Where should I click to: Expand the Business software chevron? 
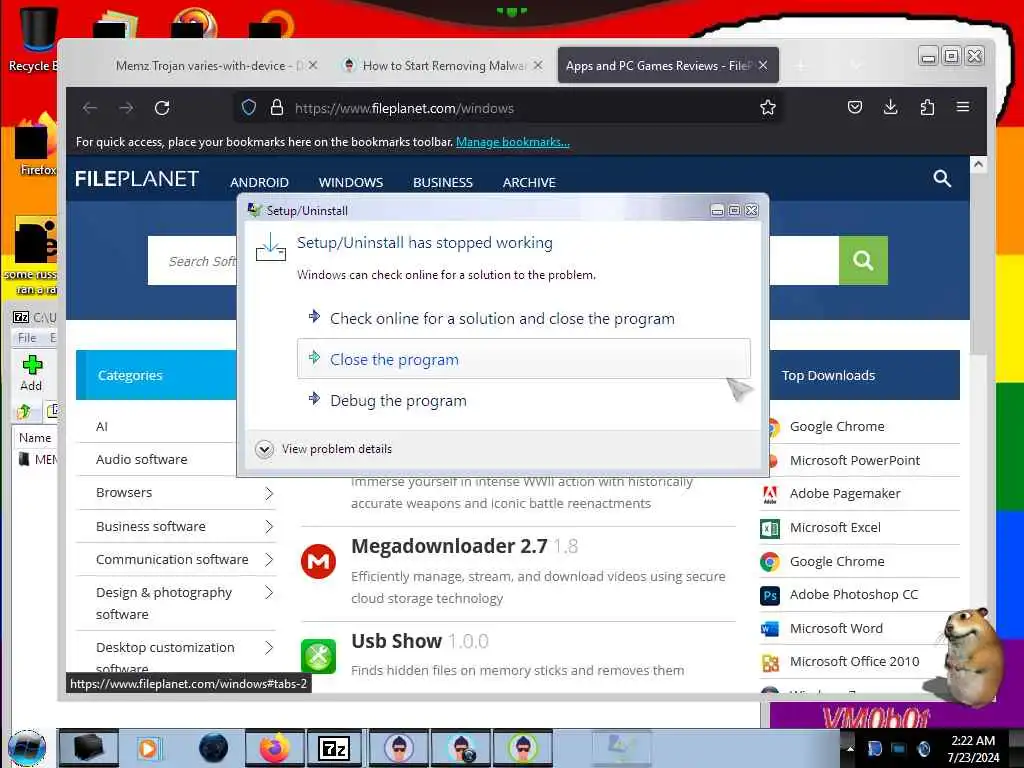coord(269,526)
